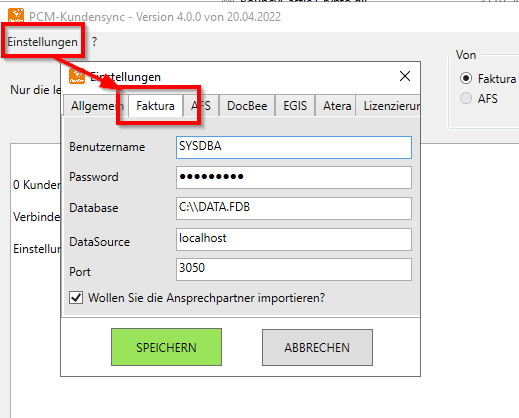This screenshot has width=519, height=418.
Task: Click the PCM-Kundensync app icon in title bar
Action: (16, 16)
